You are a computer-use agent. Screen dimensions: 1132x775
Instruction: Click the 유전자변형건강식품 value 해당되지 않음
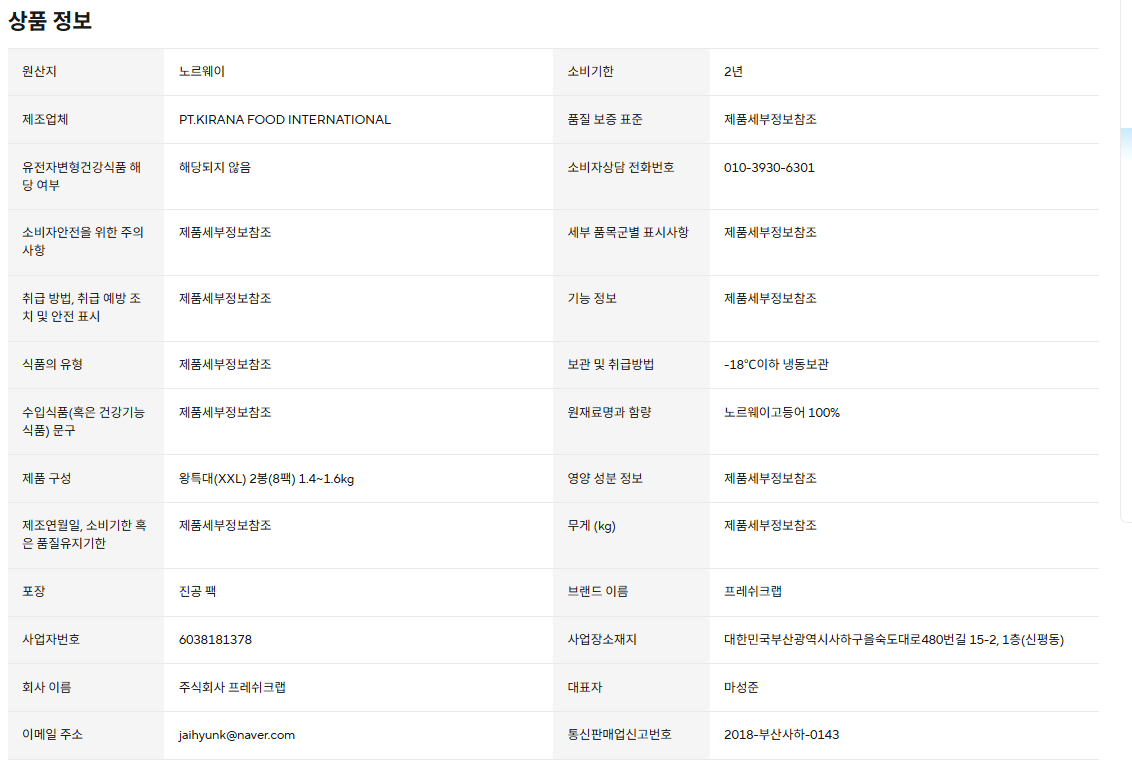215,168
